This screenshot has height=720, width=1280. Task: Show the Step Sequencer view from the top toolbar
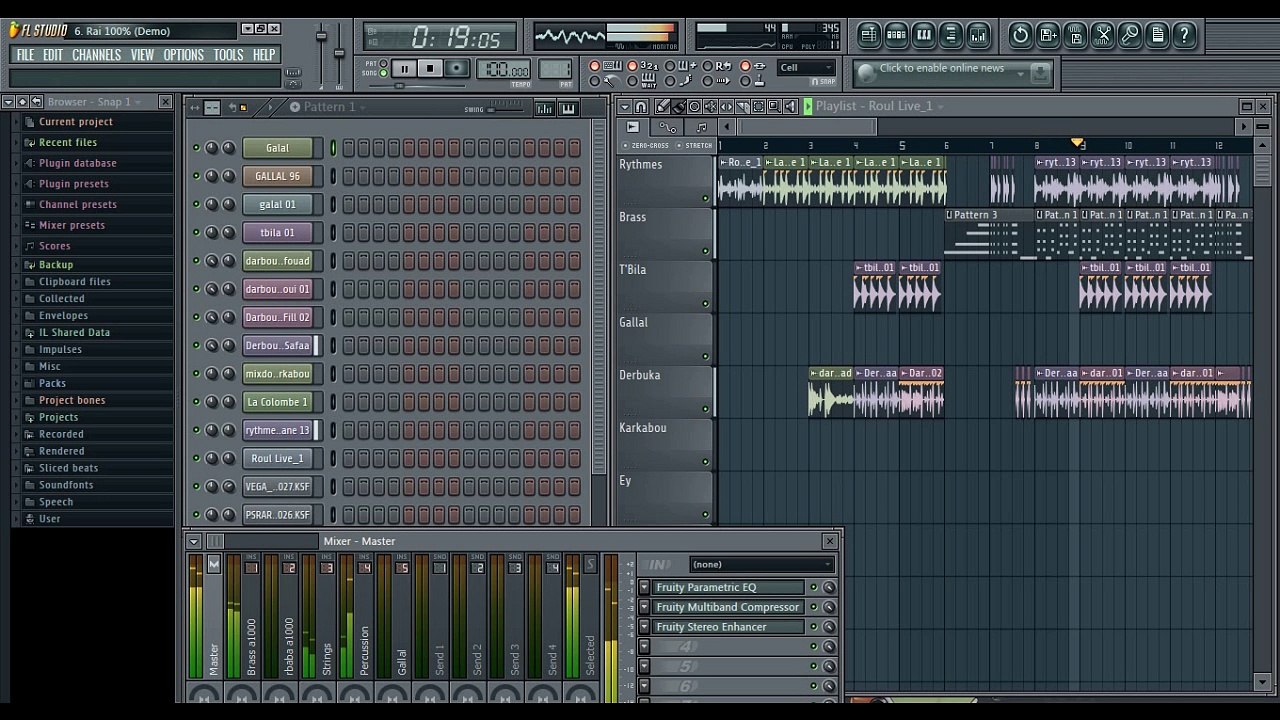coord(896,35)
